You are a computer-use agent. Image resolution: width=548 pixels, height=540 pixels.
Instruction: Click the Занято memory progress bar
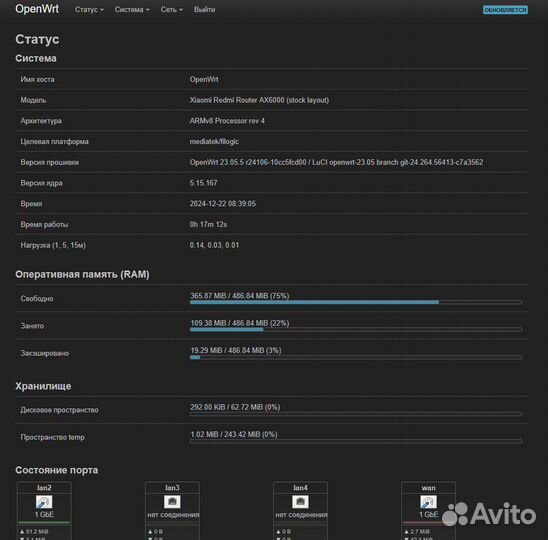coord(356,329)
